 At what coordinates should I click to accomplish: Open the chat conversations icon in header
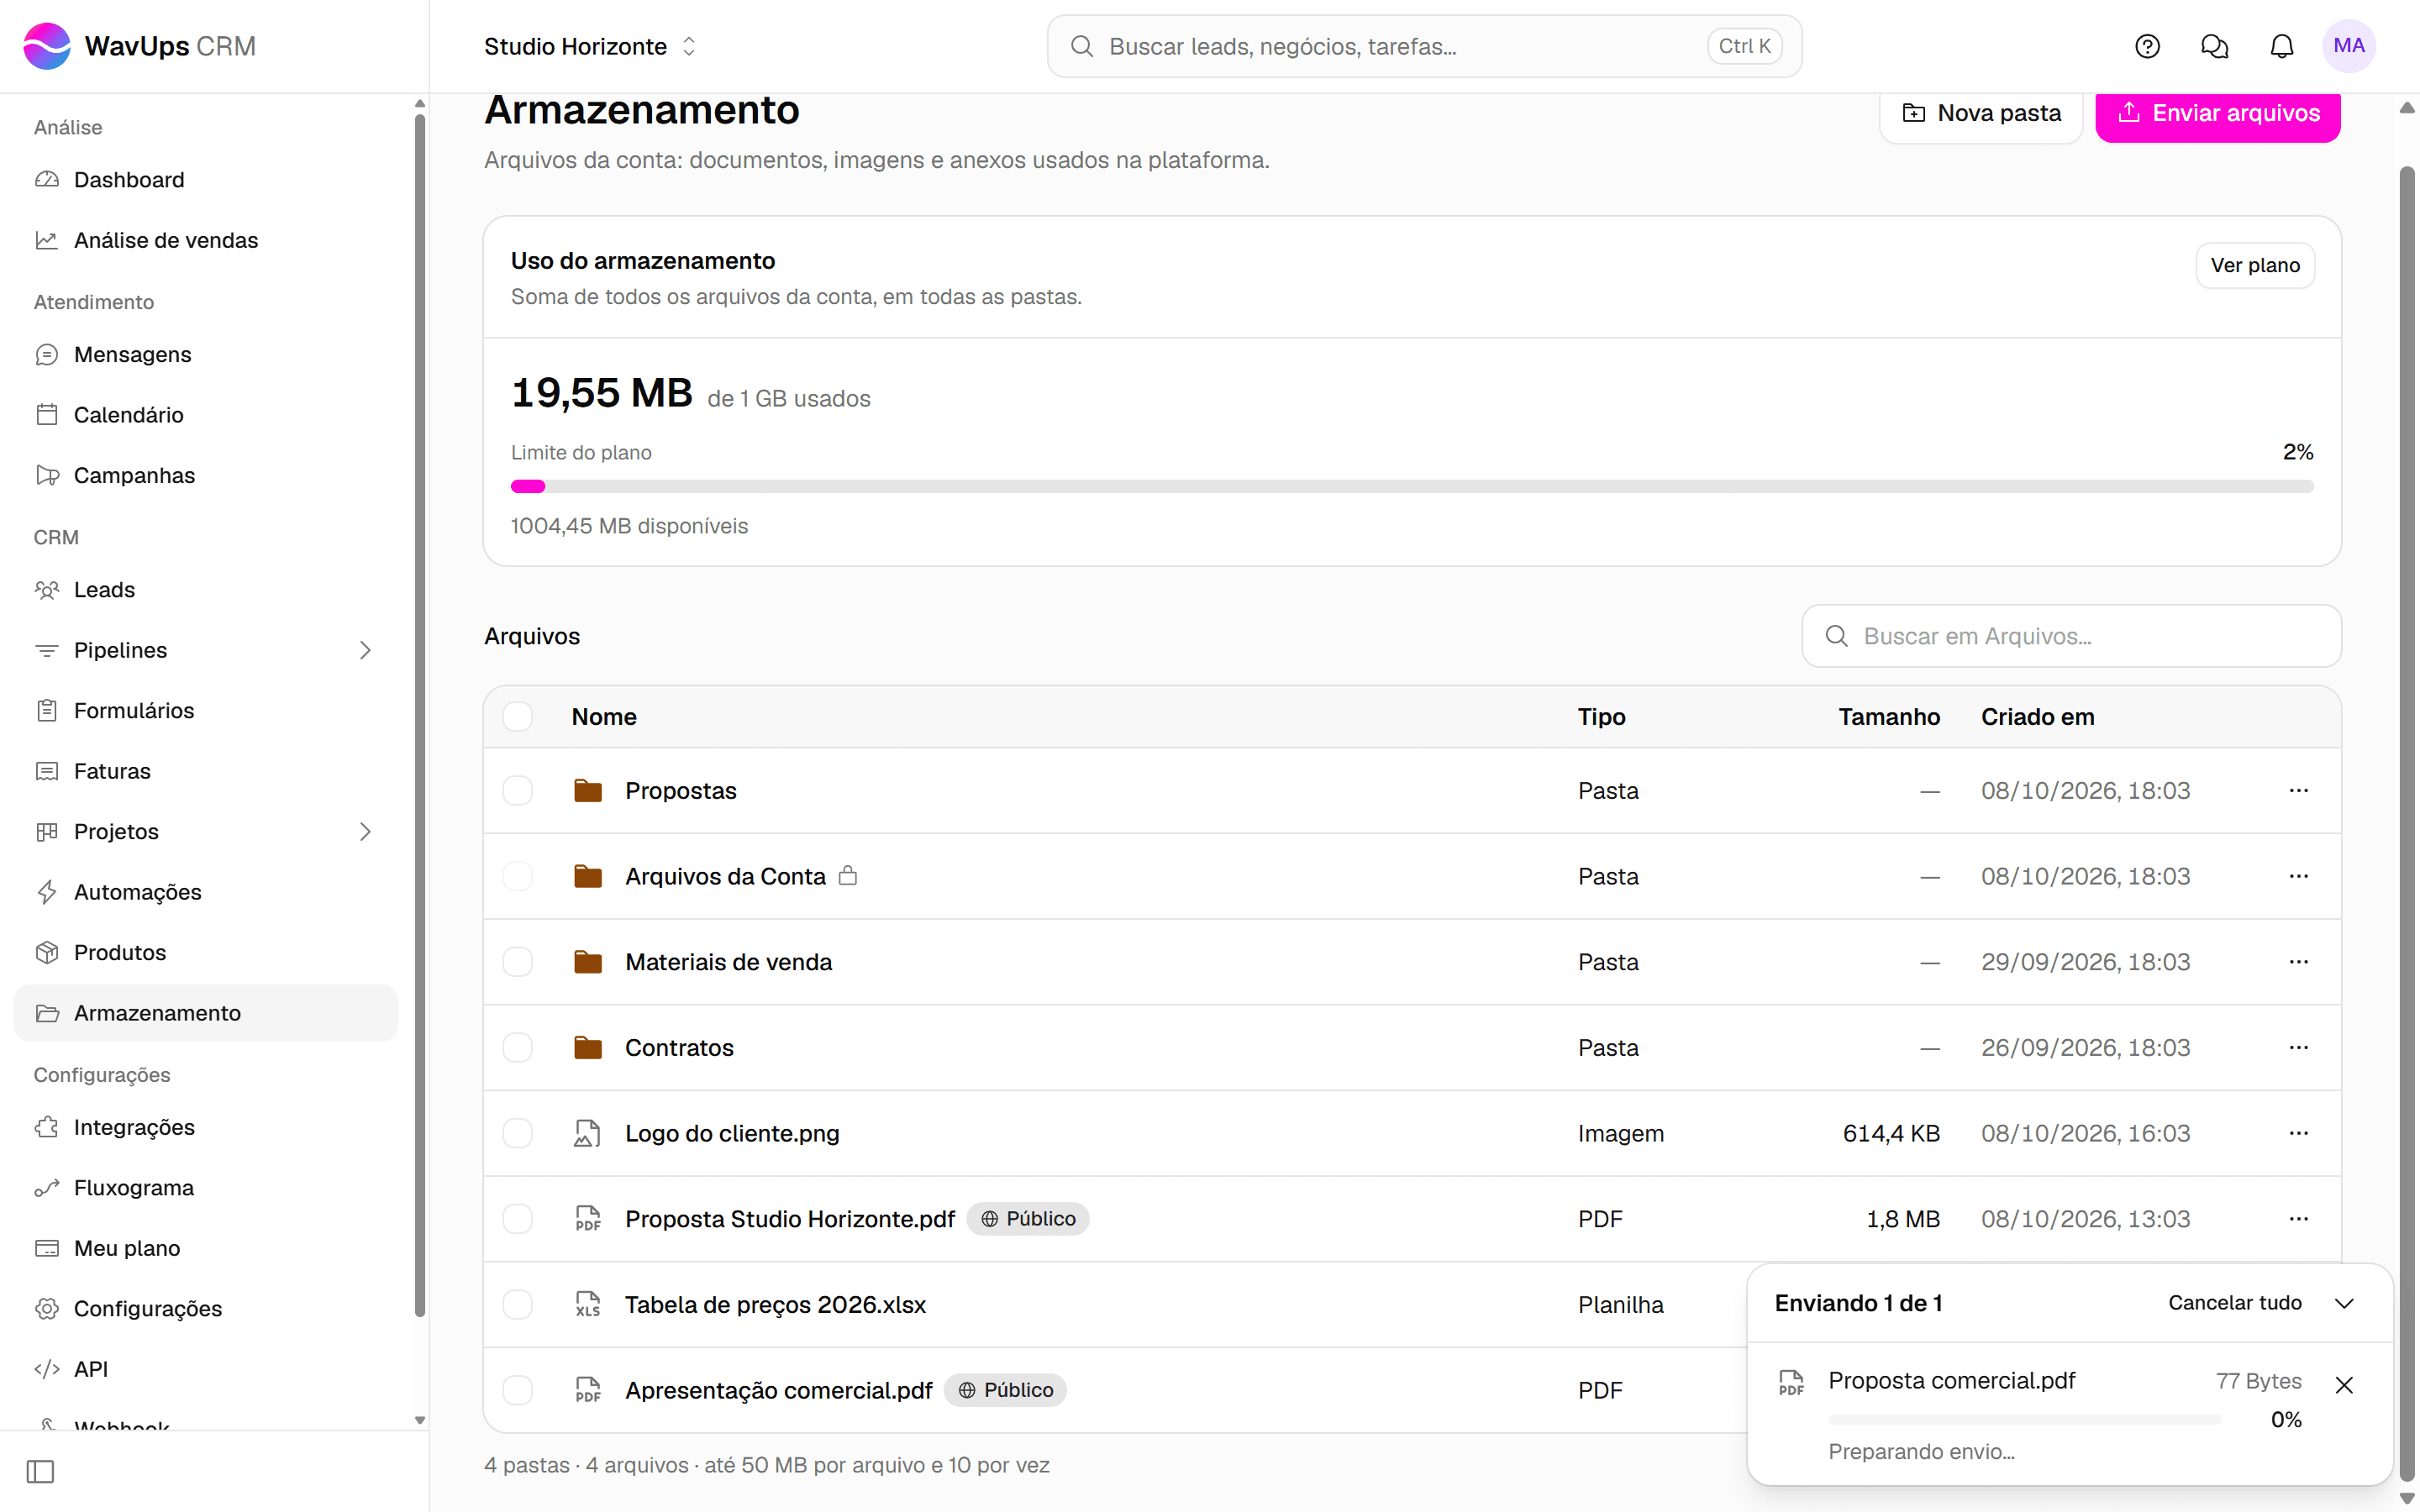2214,46
